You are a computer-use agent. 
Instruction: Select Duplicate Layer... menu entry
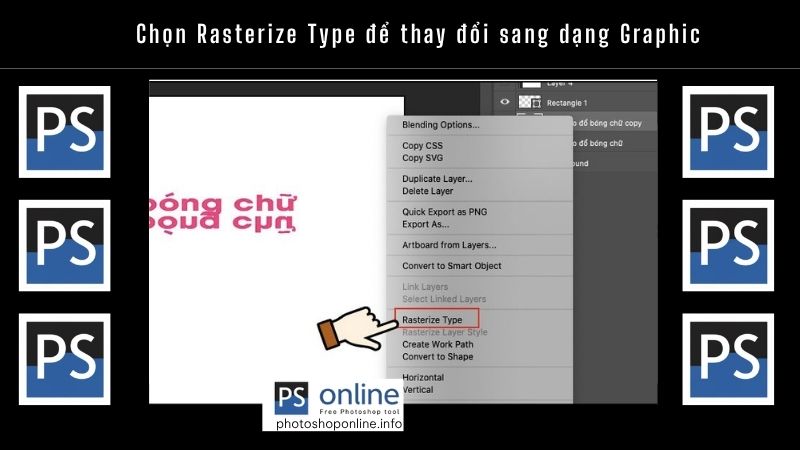click(x=437, y=179)
